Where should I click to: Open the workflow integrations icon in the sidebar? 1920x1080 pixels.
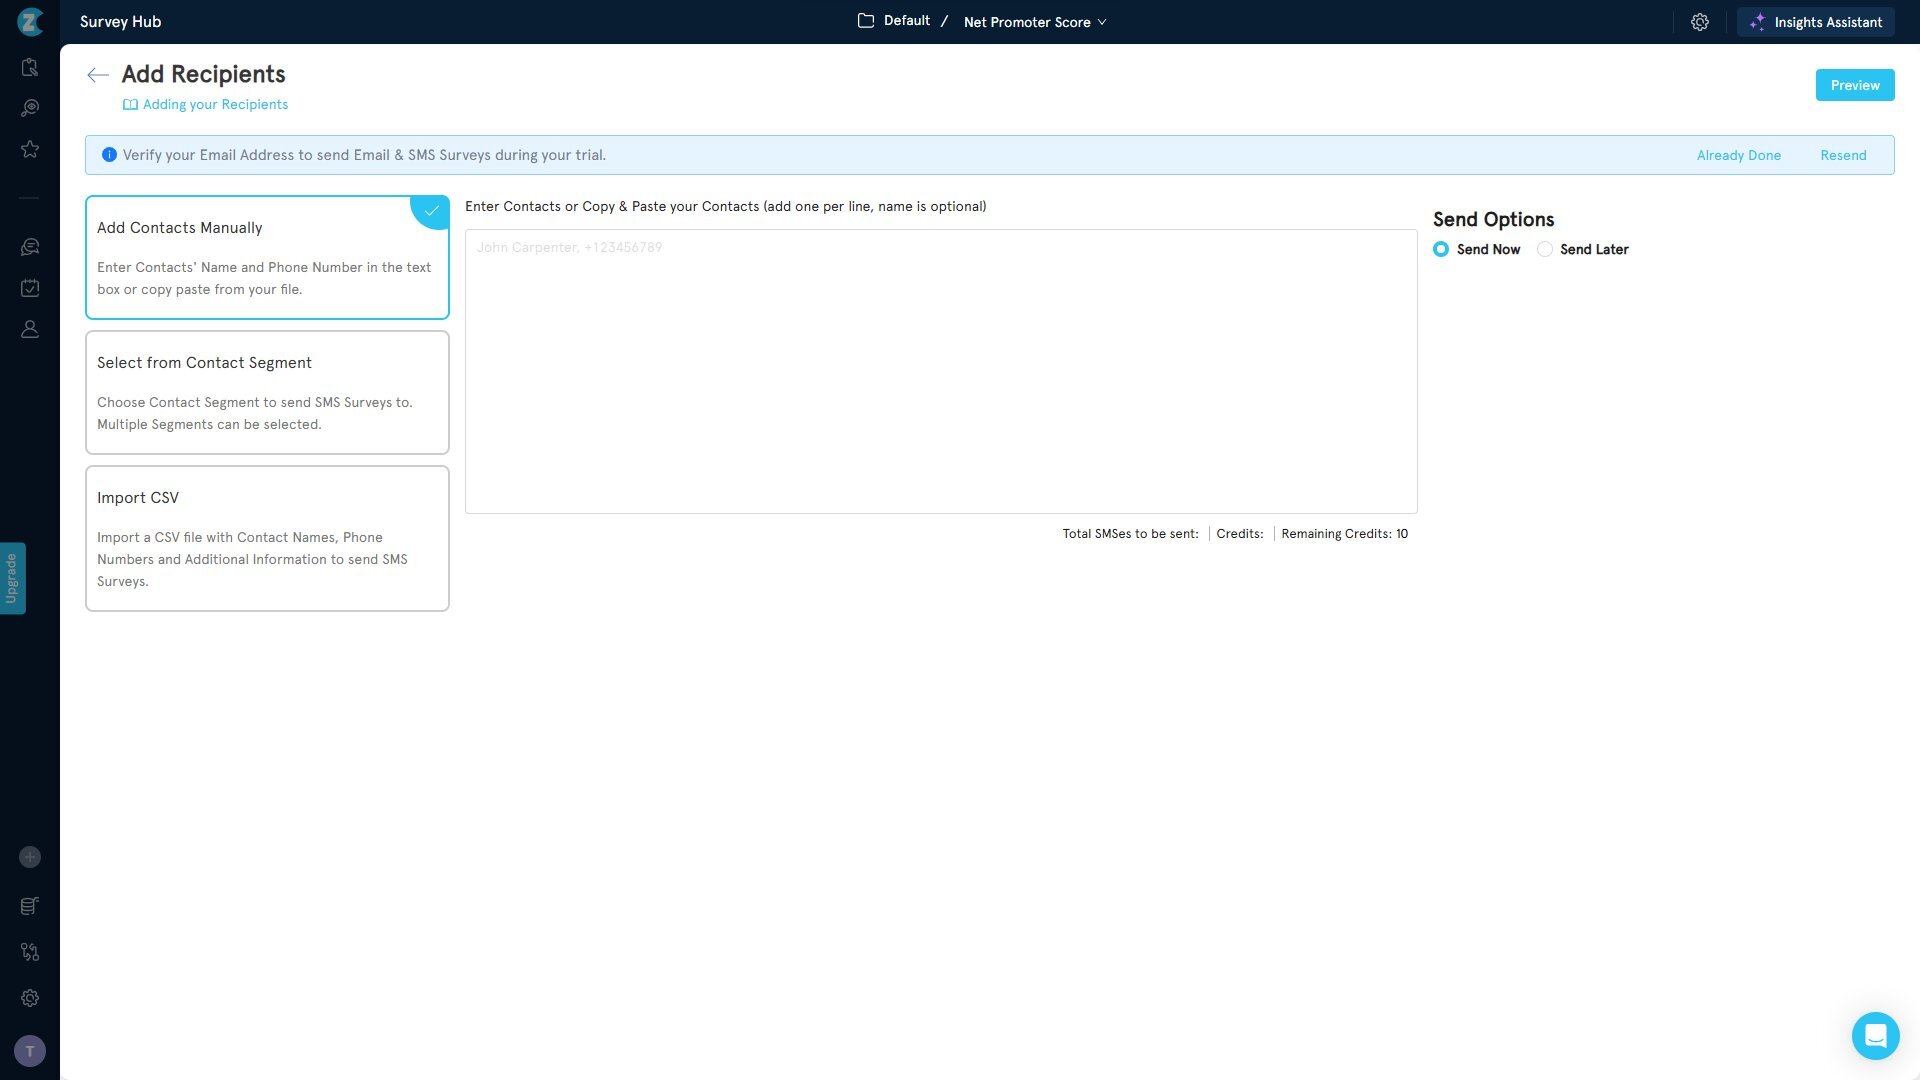pyautogui.click(x=30, y=952)
